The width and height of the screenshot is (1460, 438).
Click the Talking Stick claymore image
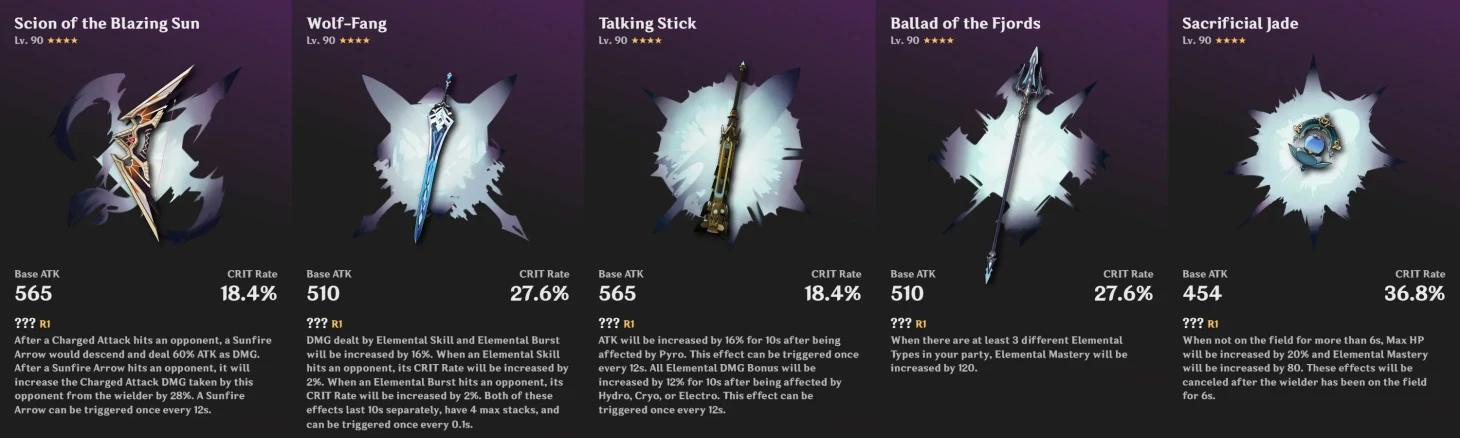[x=727, y=150]
